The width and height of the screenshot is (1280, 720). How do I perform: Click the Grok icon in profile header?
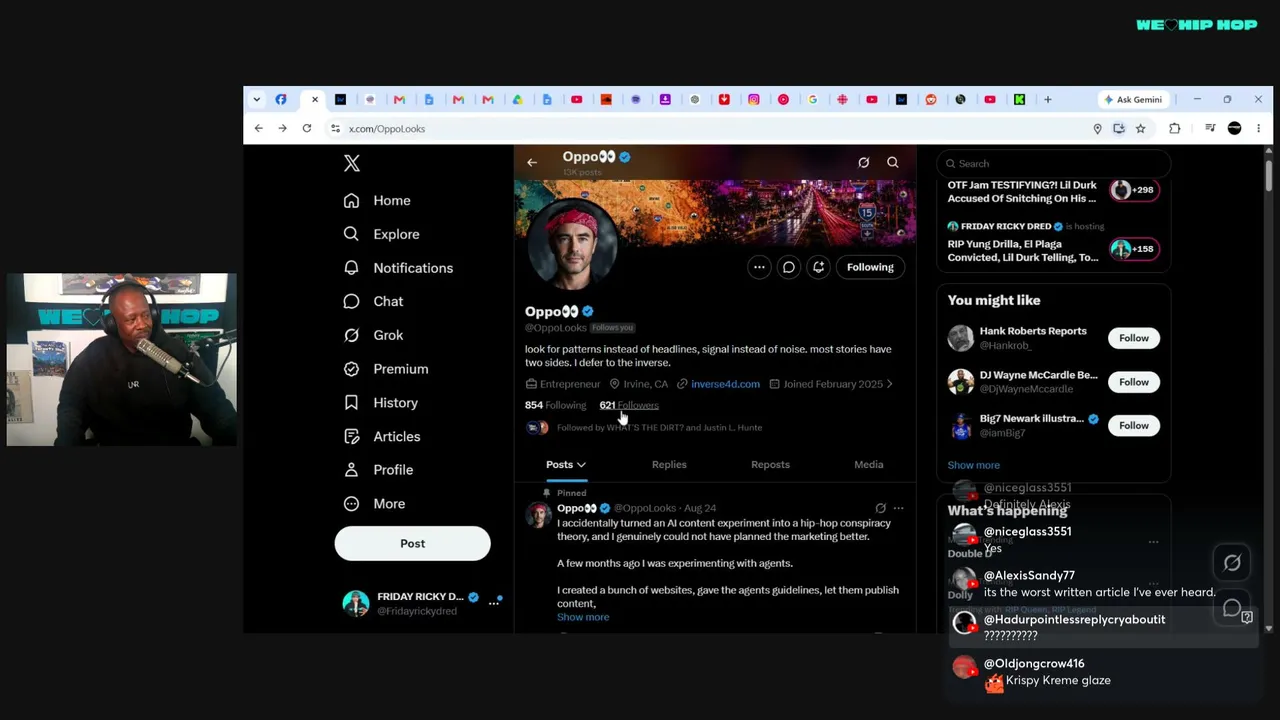coord(864,162)
